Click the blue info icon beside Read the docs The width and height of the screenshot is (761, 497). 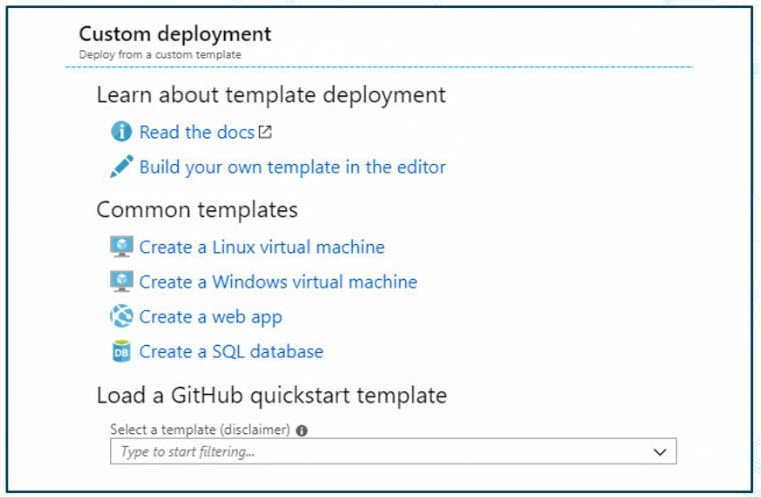(x=121, y=132)
